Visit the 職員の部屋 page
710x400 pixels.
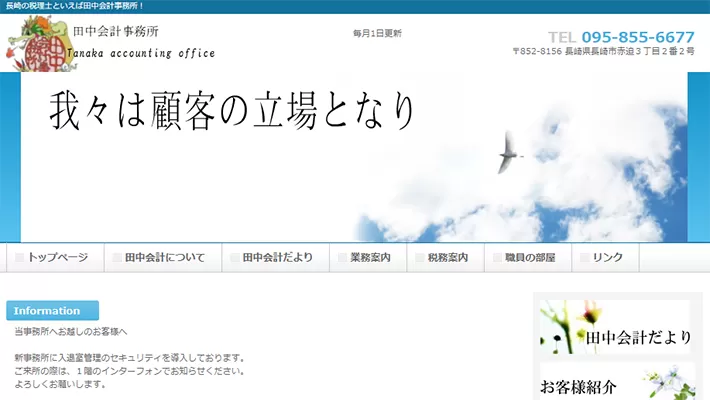click(531, 258)
